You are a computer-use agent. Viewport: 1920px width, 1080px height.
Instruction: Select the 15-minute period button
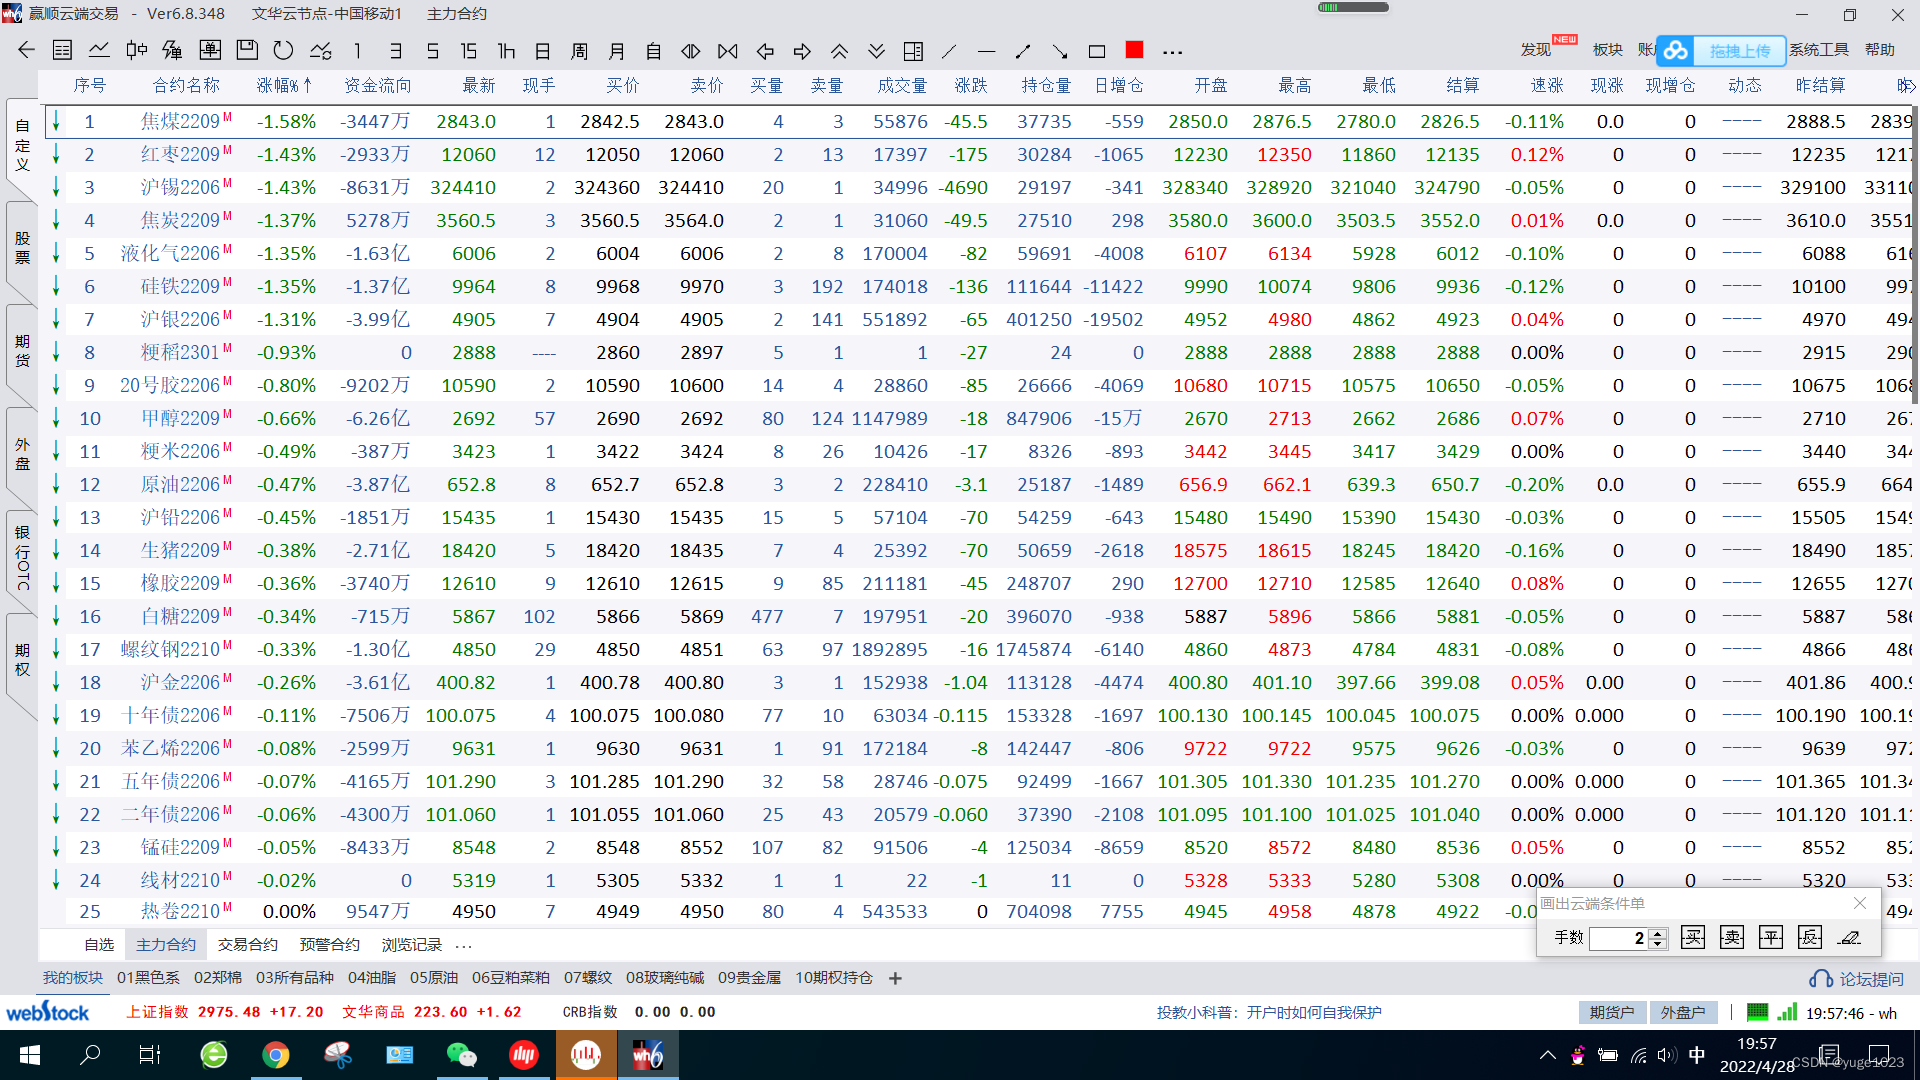coord(468,50)
